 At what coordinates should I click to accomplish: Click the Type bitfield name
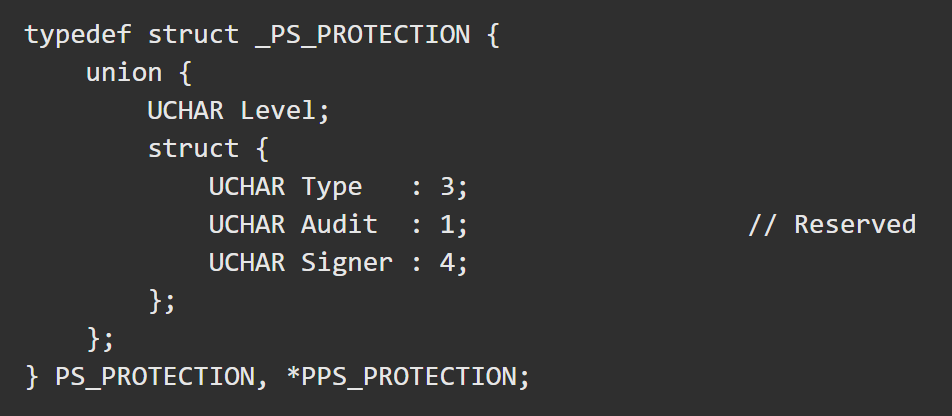pos(332,187)
